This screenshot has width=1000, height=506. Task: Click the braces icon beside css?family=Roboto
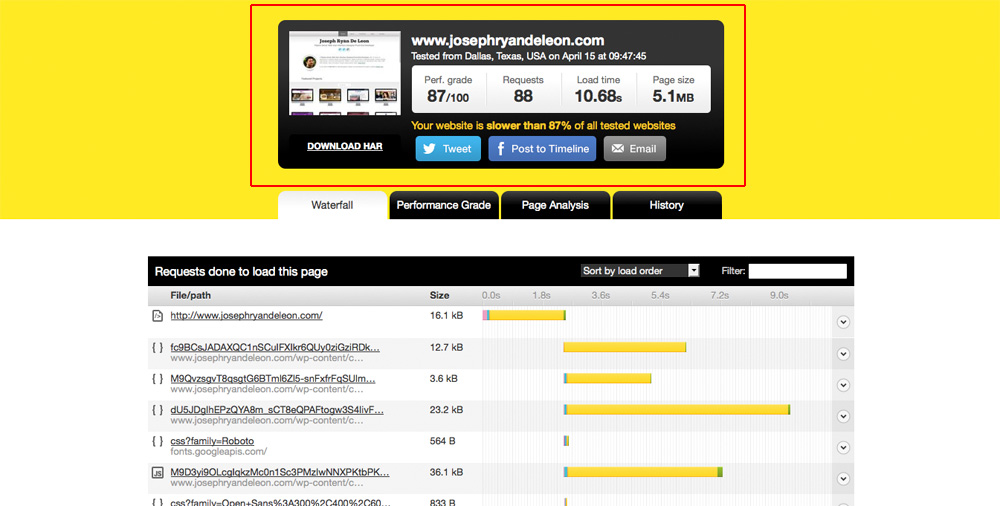pos(157,441)
